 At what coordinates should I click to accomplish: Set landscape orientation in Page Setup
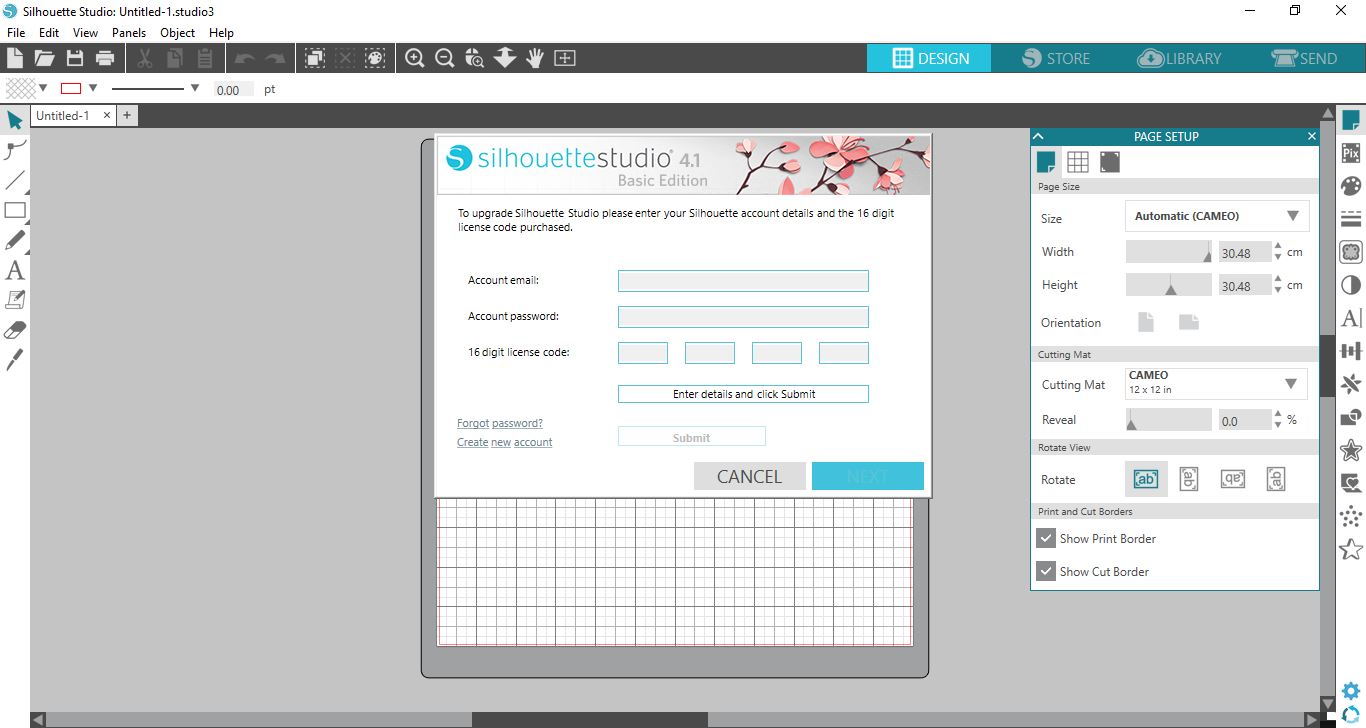pos(1189,322)
